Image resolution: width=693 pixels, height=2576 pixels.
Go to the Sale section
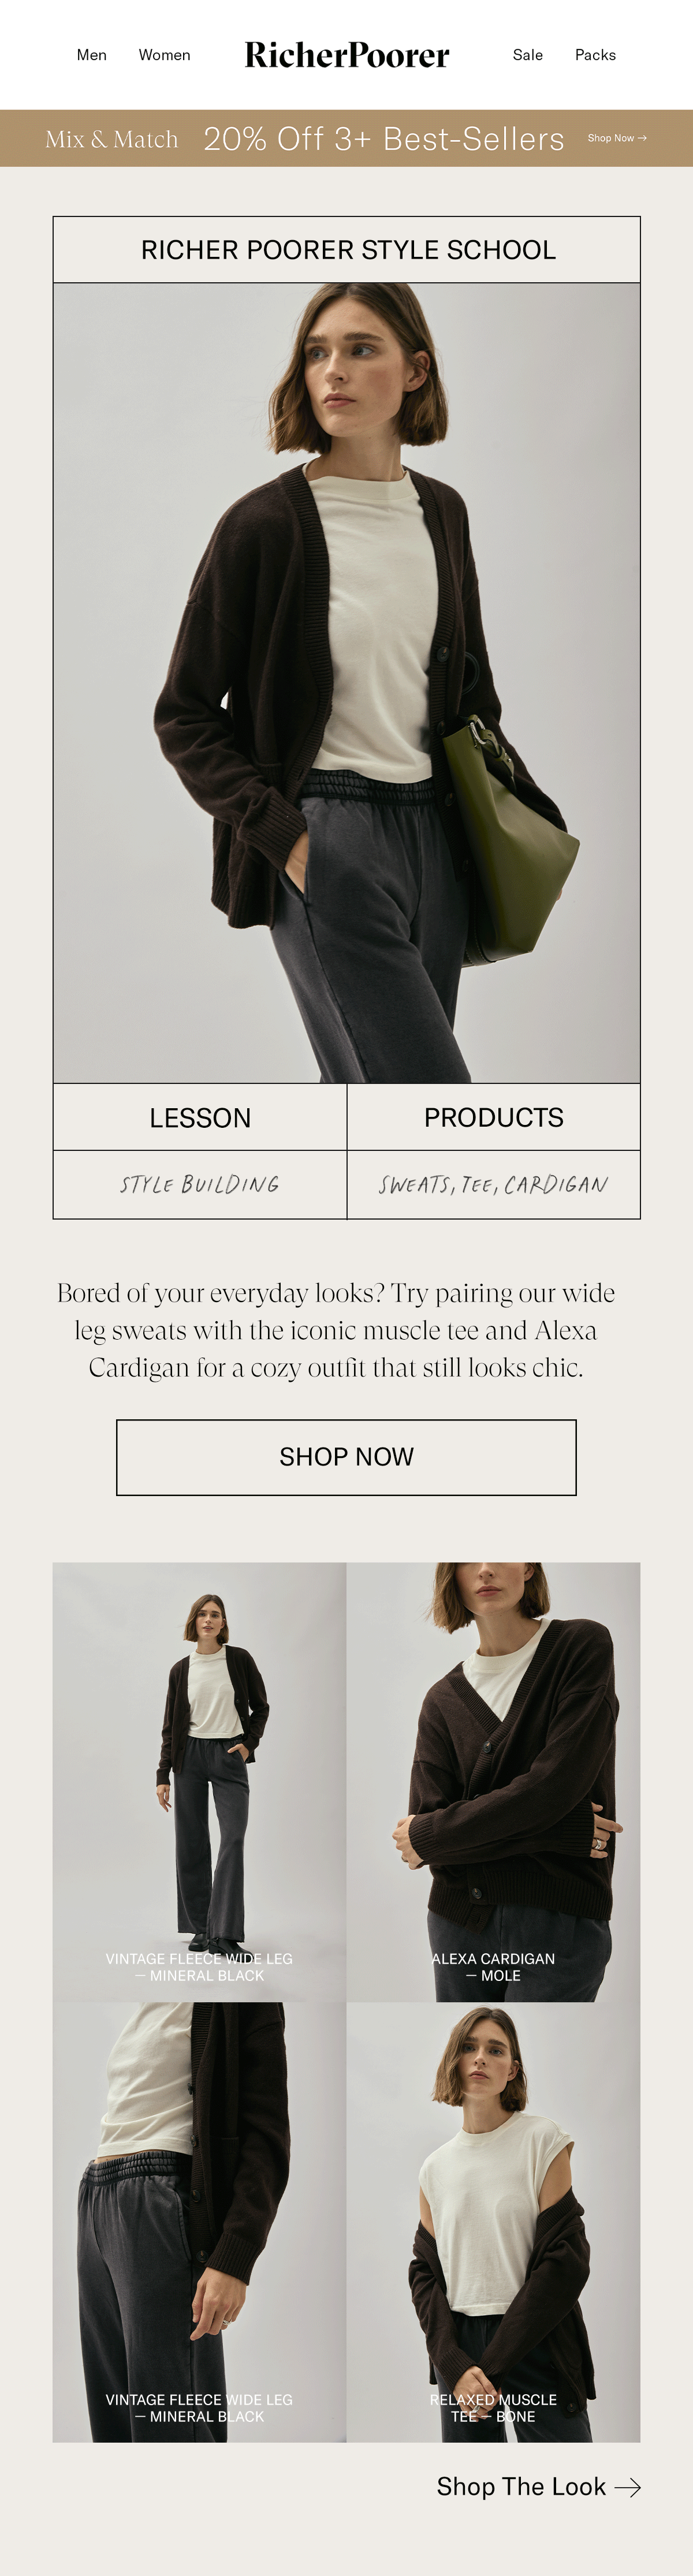pyautogui.click(x=528, y=55)
